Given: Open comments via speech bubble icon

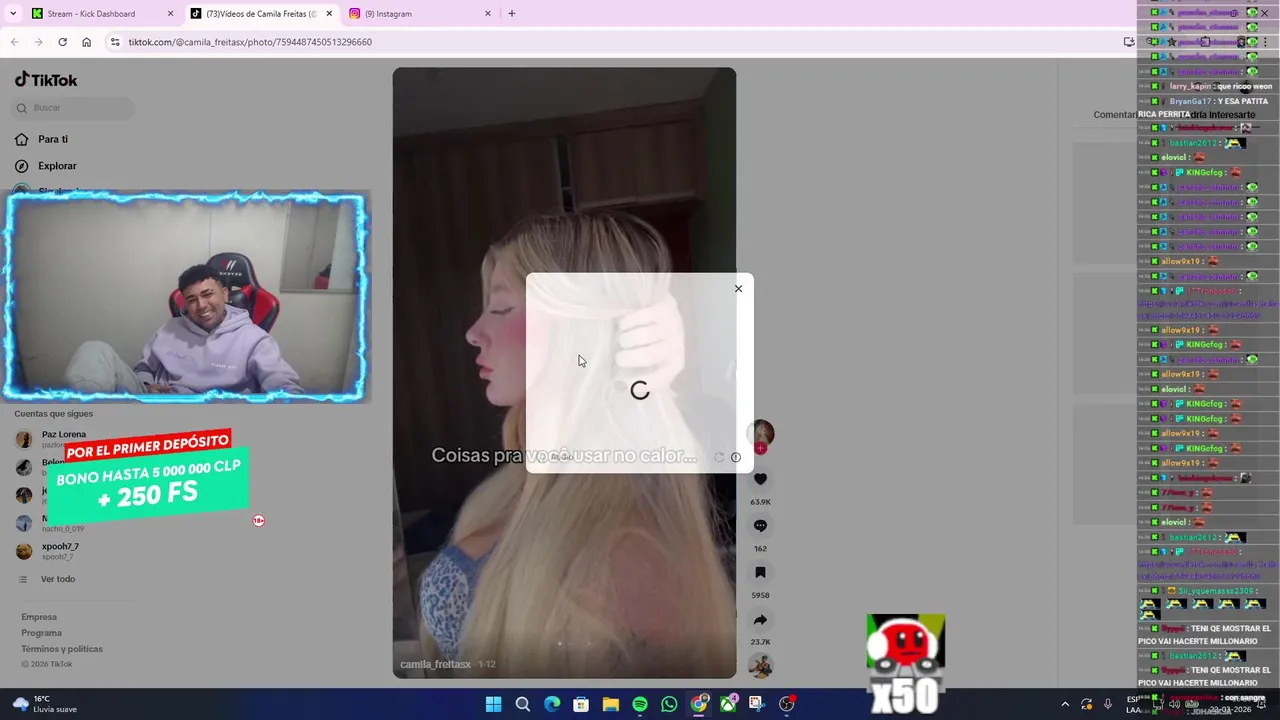Looking at the screenshot, I should 760,526.
